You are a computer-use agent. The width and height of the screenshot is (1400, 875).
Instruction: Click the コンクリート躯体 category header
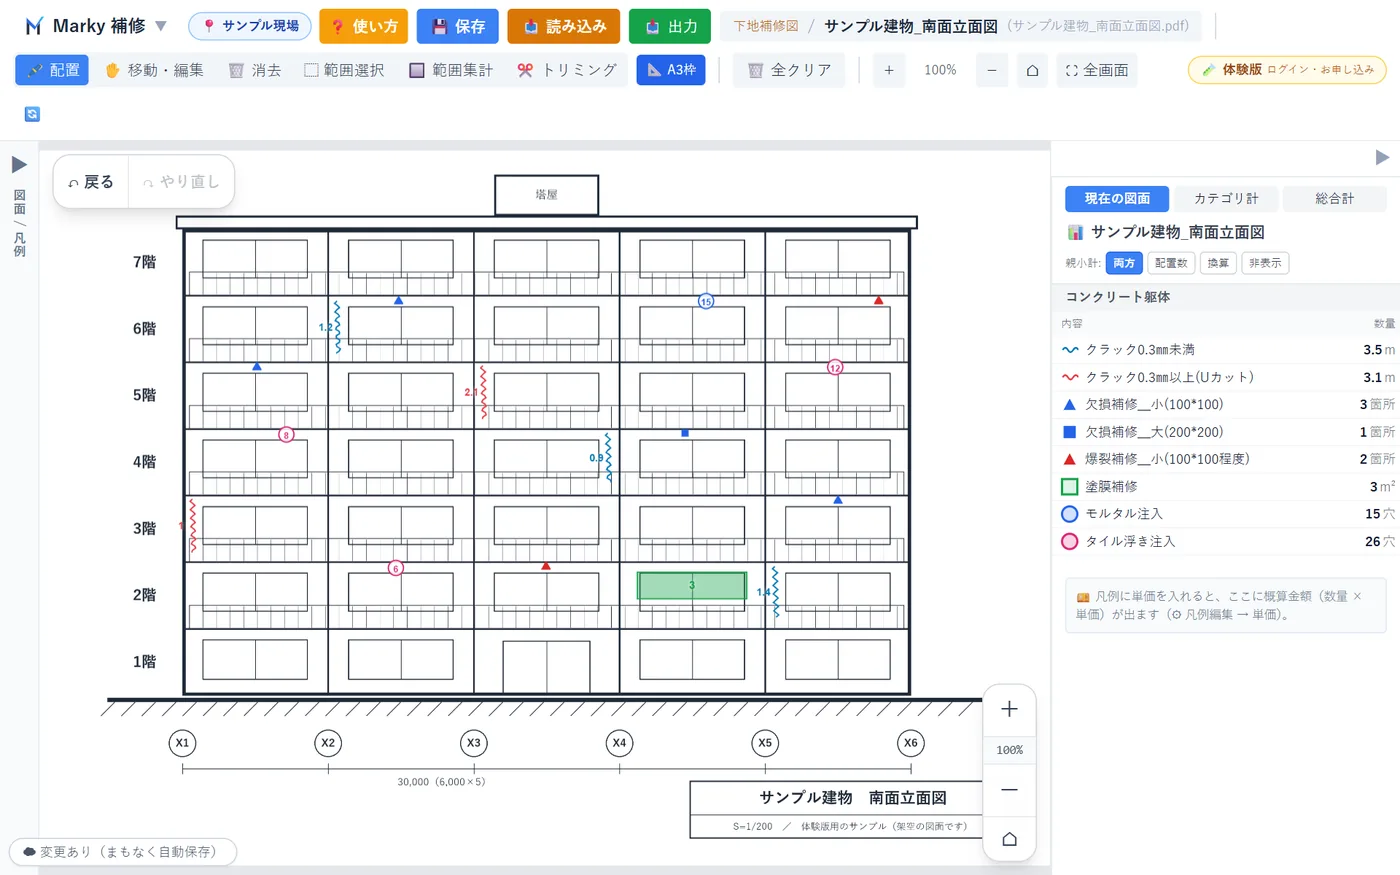pos(1225,297)
